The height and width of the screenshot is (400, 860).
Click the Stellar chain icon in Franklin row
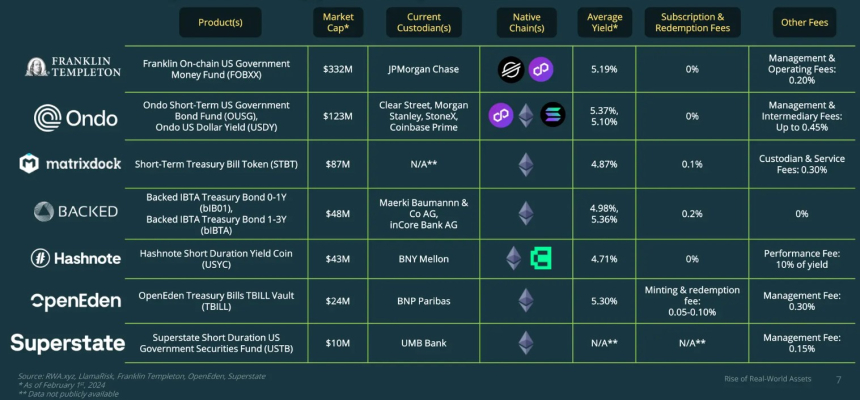tap(511, 69)
